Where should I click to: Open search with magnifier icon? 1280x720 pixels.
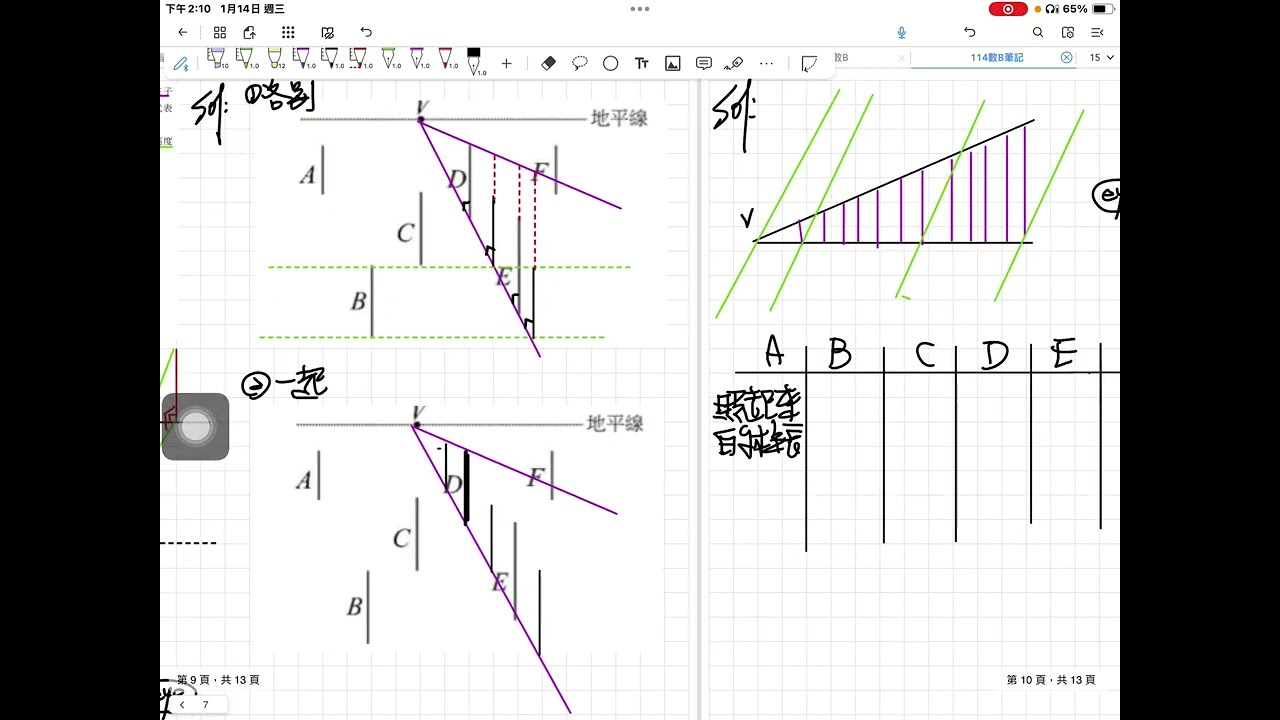pos(1038,32)
